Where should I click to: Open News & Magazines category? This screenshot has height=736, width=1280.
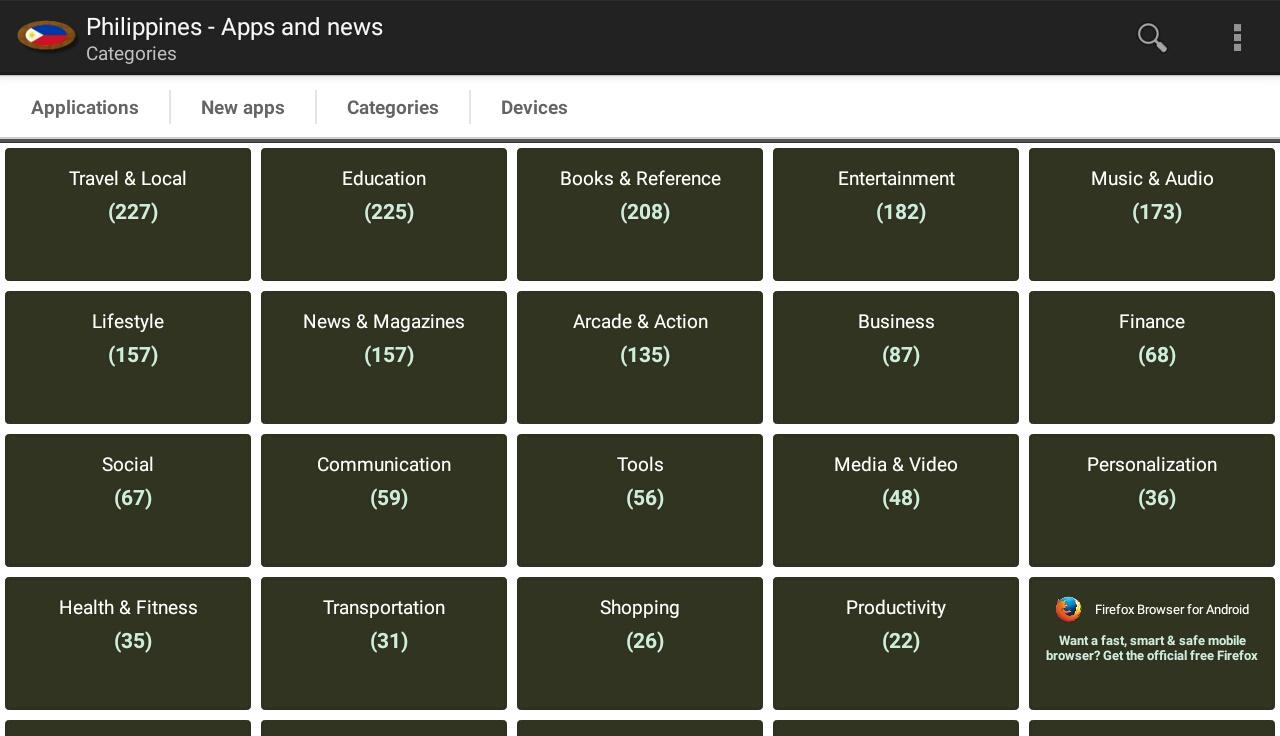pos(384,357)
